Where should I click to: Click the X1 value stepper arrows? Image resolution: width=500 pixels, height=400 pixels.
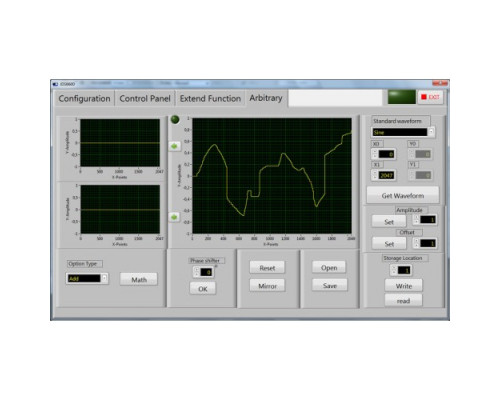tap(375, 175)
